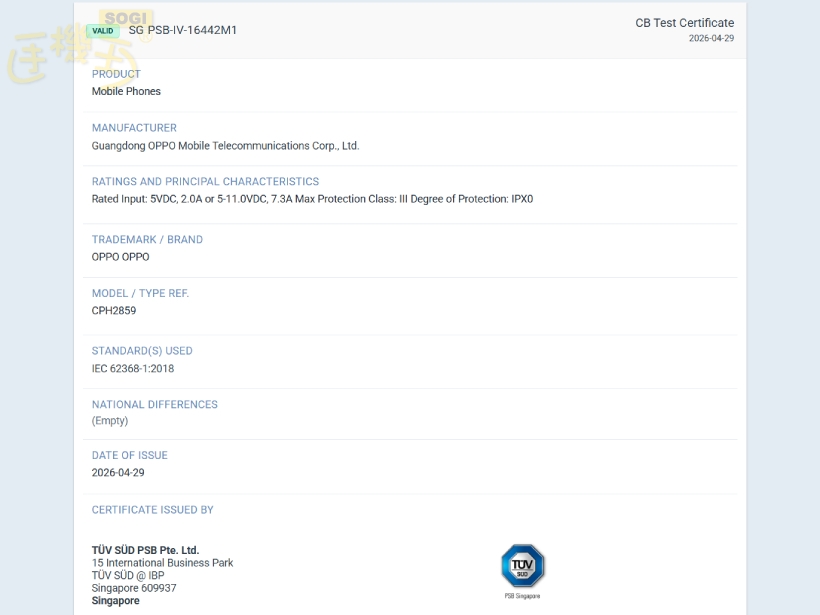Select standard IEC 62368-1:2018

(x=133, y=368)
